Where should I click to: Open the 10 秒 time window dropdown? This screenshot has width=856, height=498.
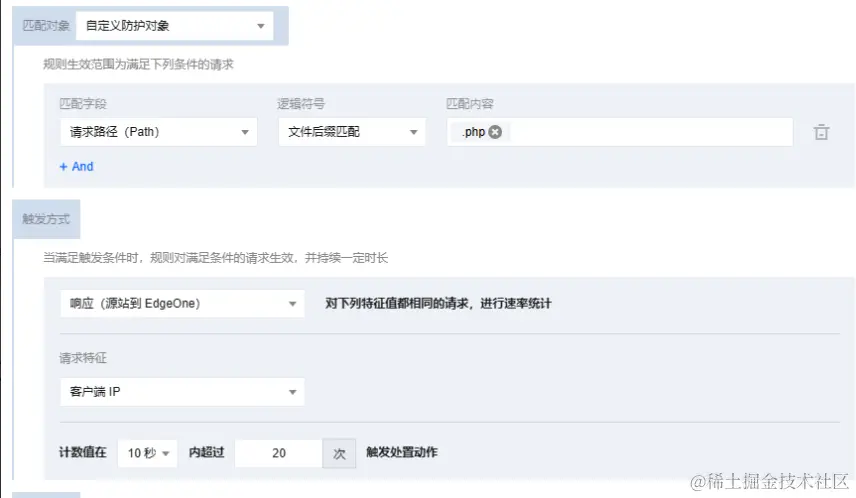[x=147, y=453]
